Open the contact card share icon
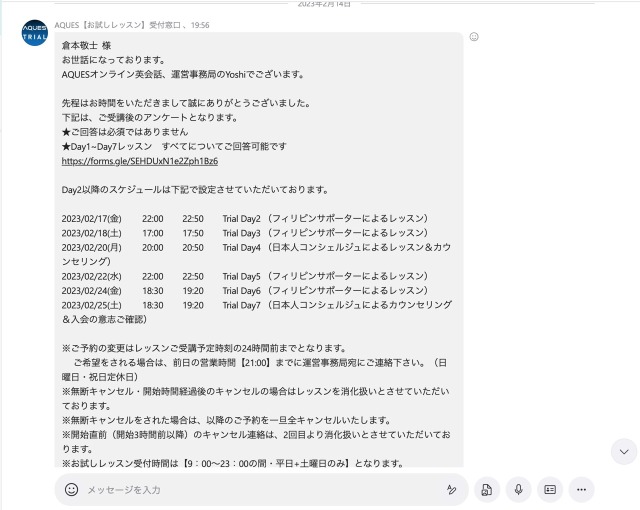The height and width of the screenshot is (510, 640). pos(550,489)
